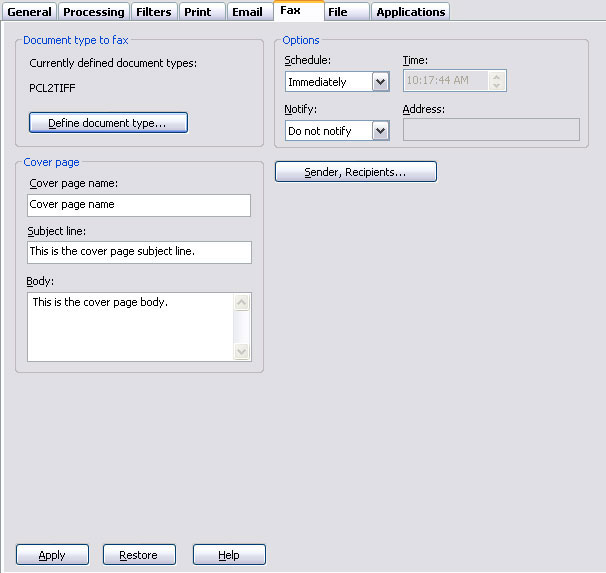Click the Body scrollbar up arrow

(x=241, y=302)
